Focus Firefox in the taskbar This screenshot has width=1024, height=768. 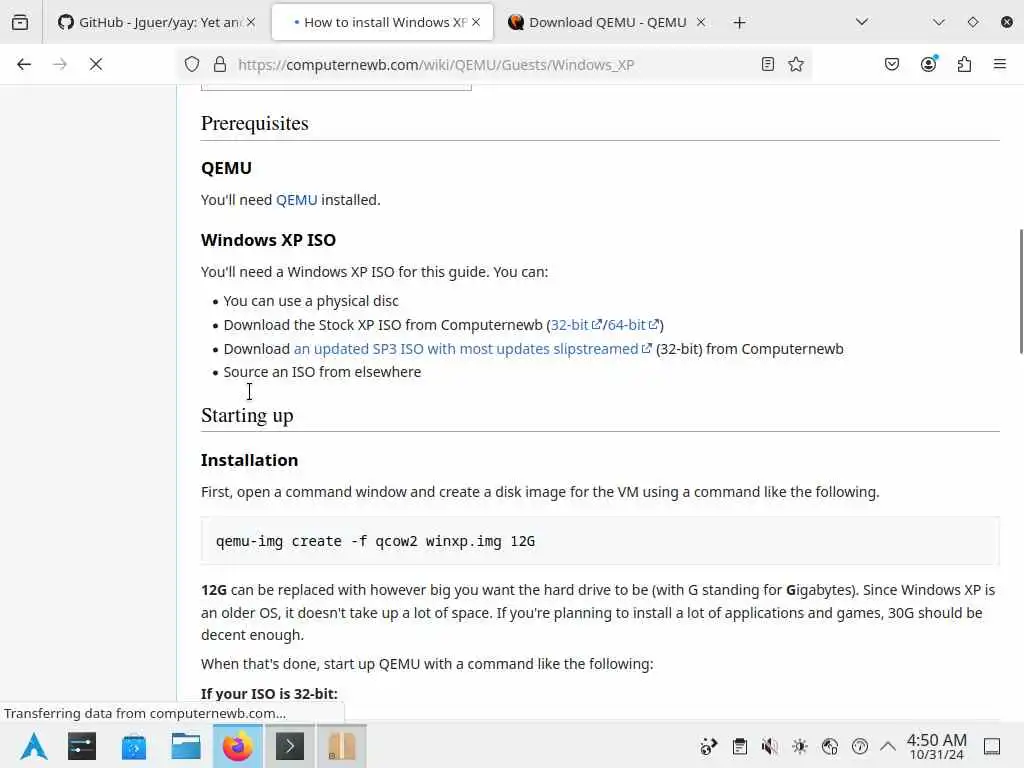click(238, 746)
